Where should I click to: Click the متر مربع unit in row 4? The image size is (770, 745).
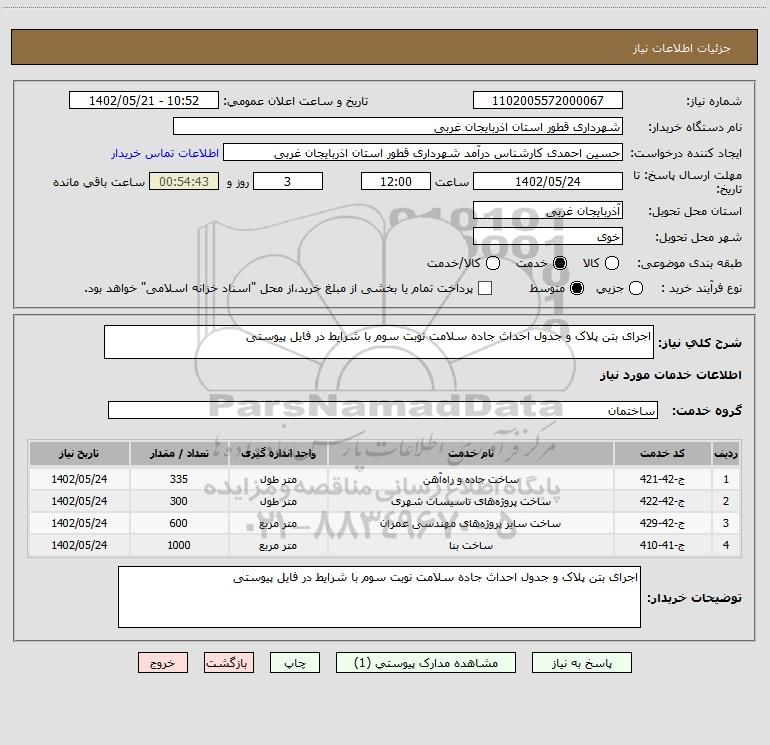(x=278, y=546)
